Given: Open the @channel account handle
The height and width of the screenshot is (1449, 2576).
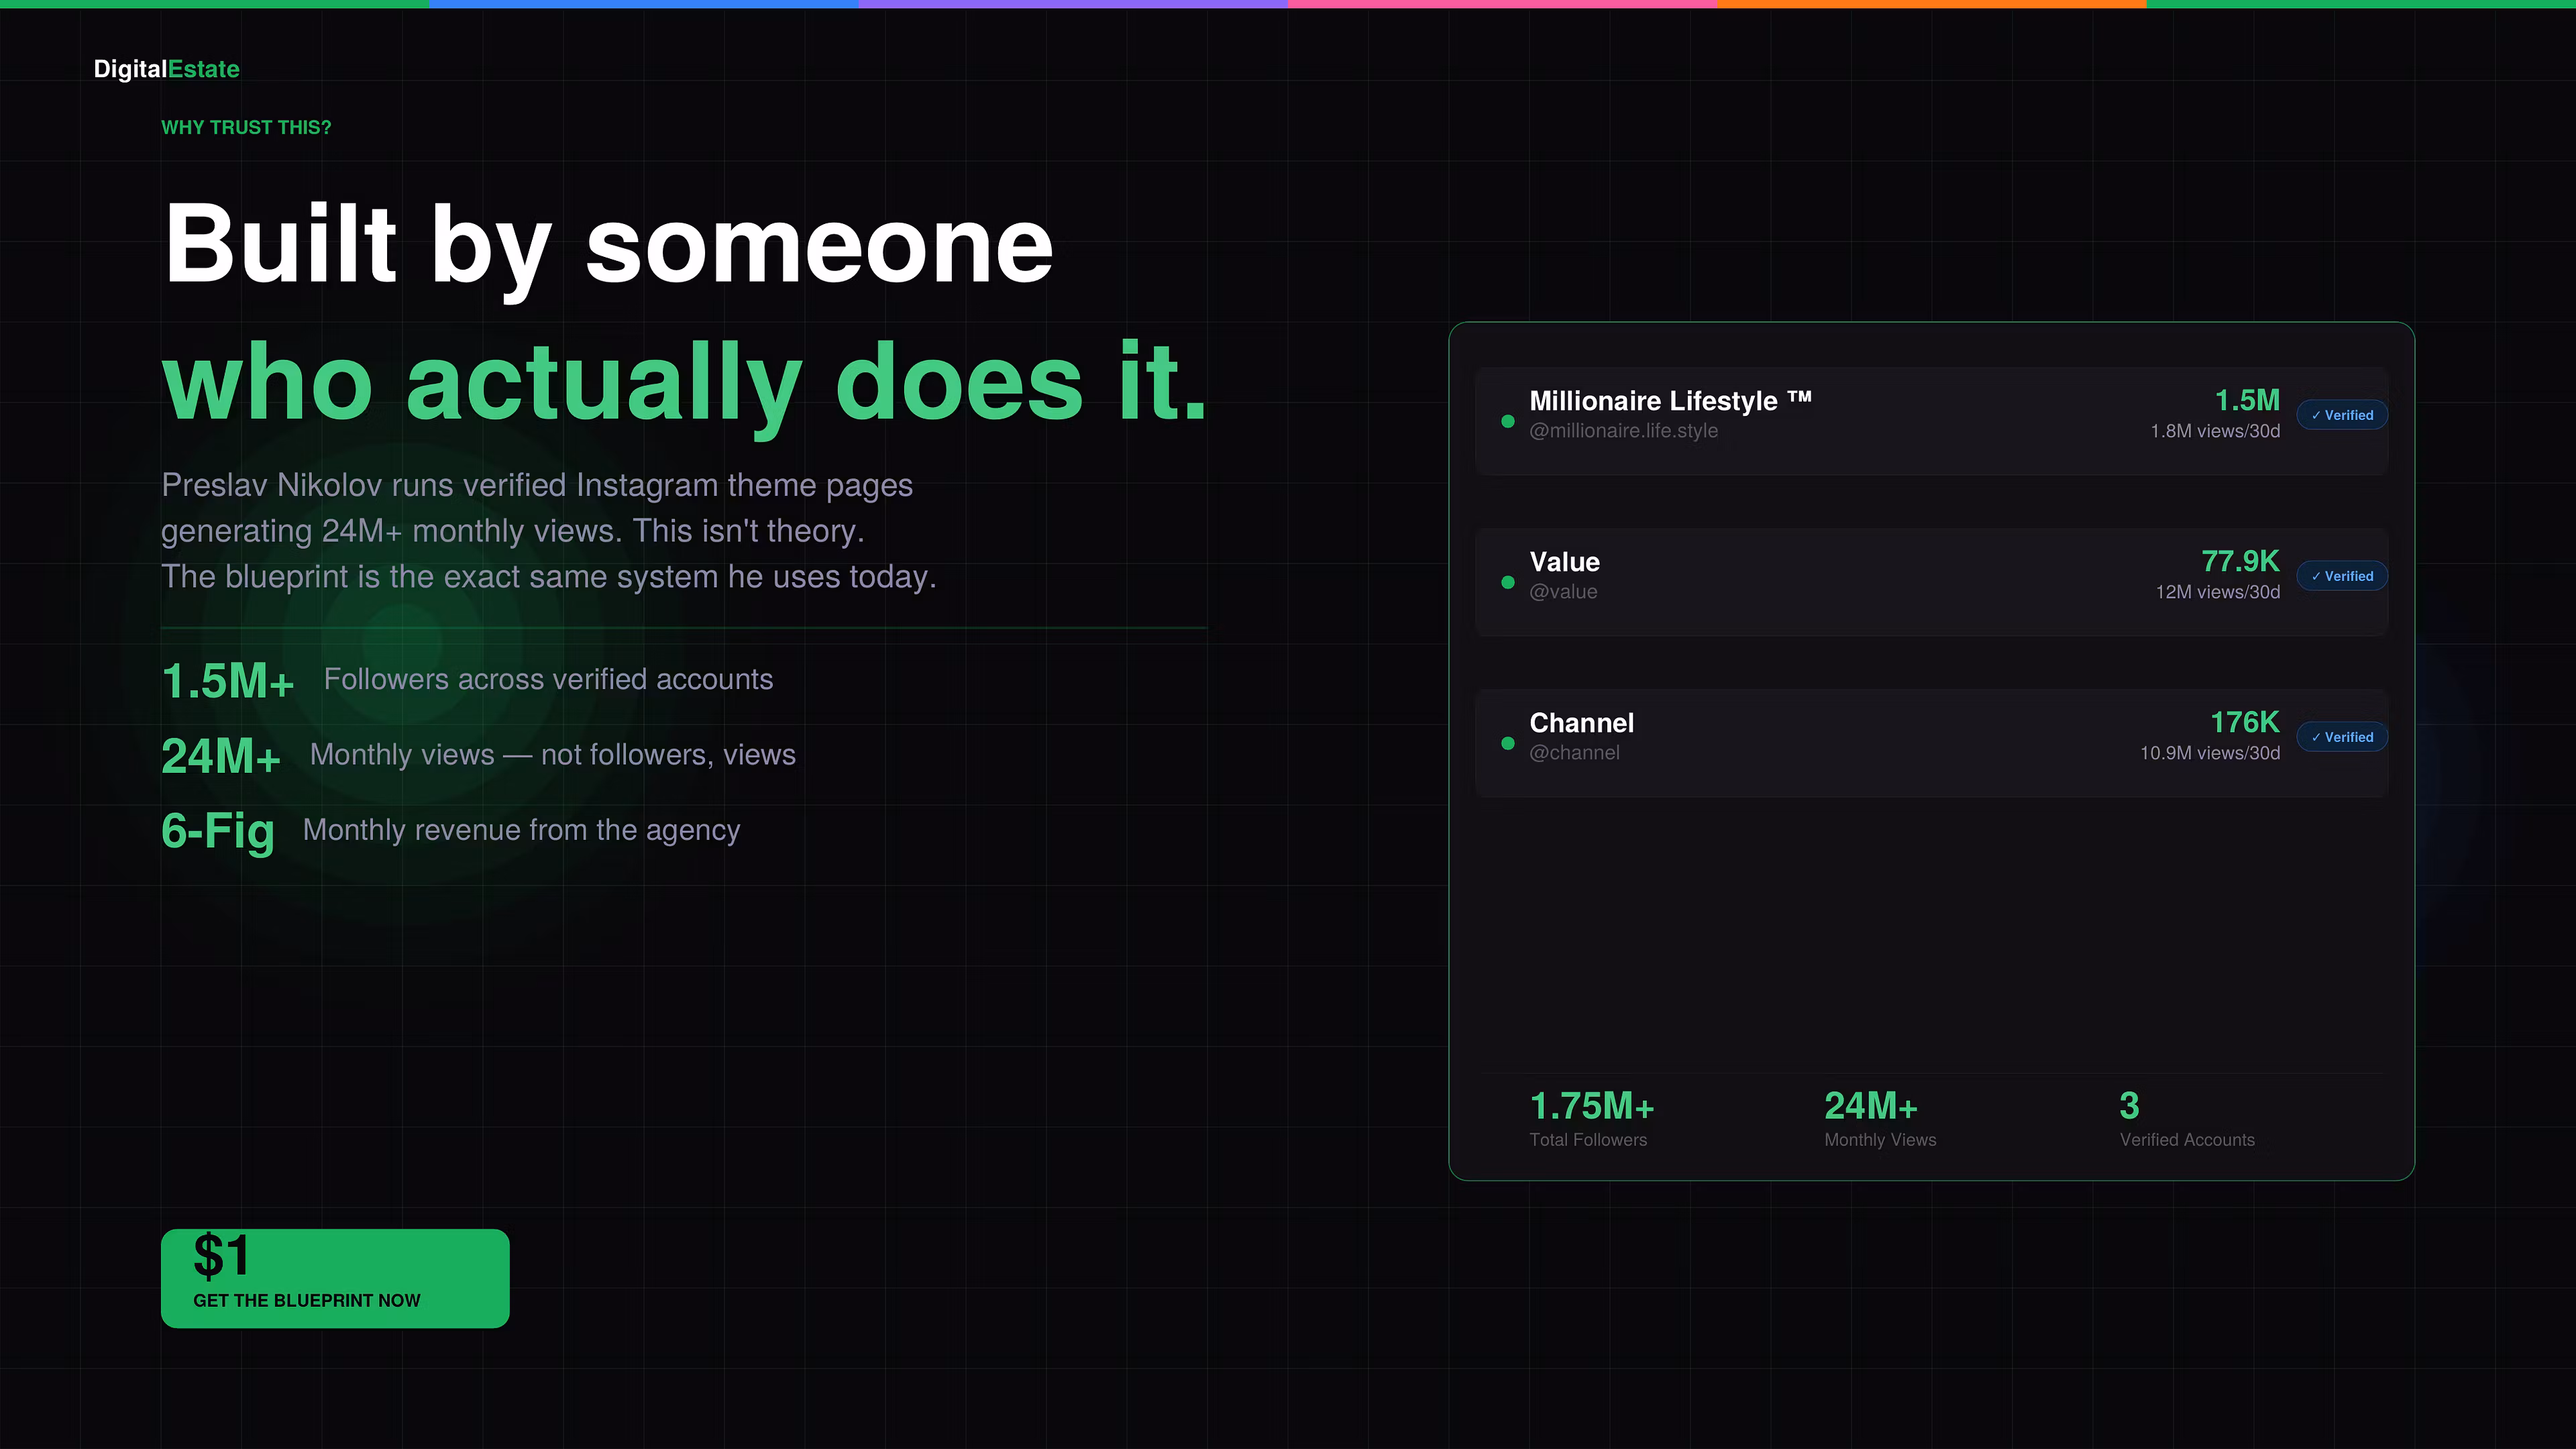Looking at the screenshot, I should (x=1574, y=753).
